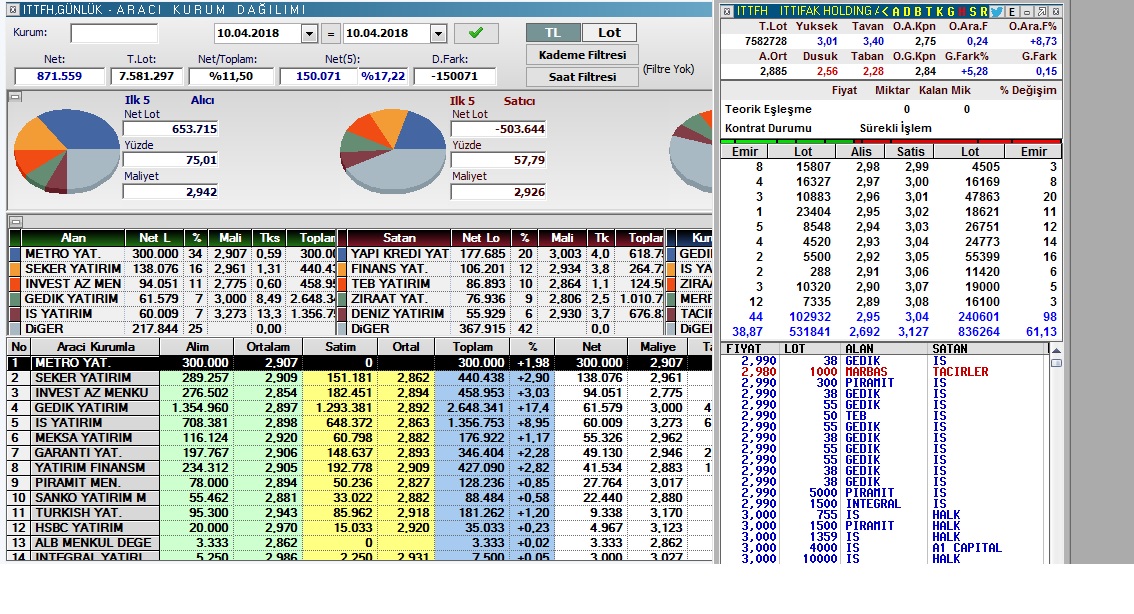
Task: Open Kademe Filtresi
Action: click(582, 55)
